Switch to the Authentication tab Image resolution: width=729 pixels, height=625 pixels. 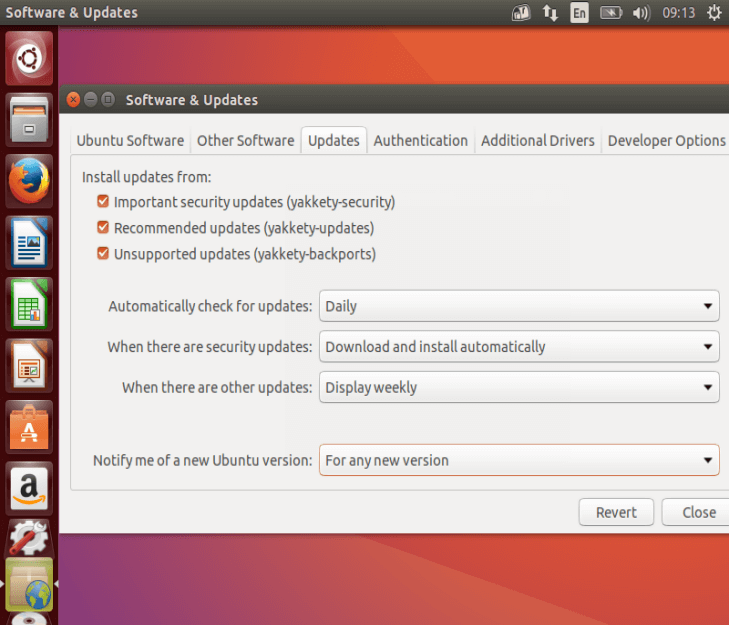coord(421,140)
